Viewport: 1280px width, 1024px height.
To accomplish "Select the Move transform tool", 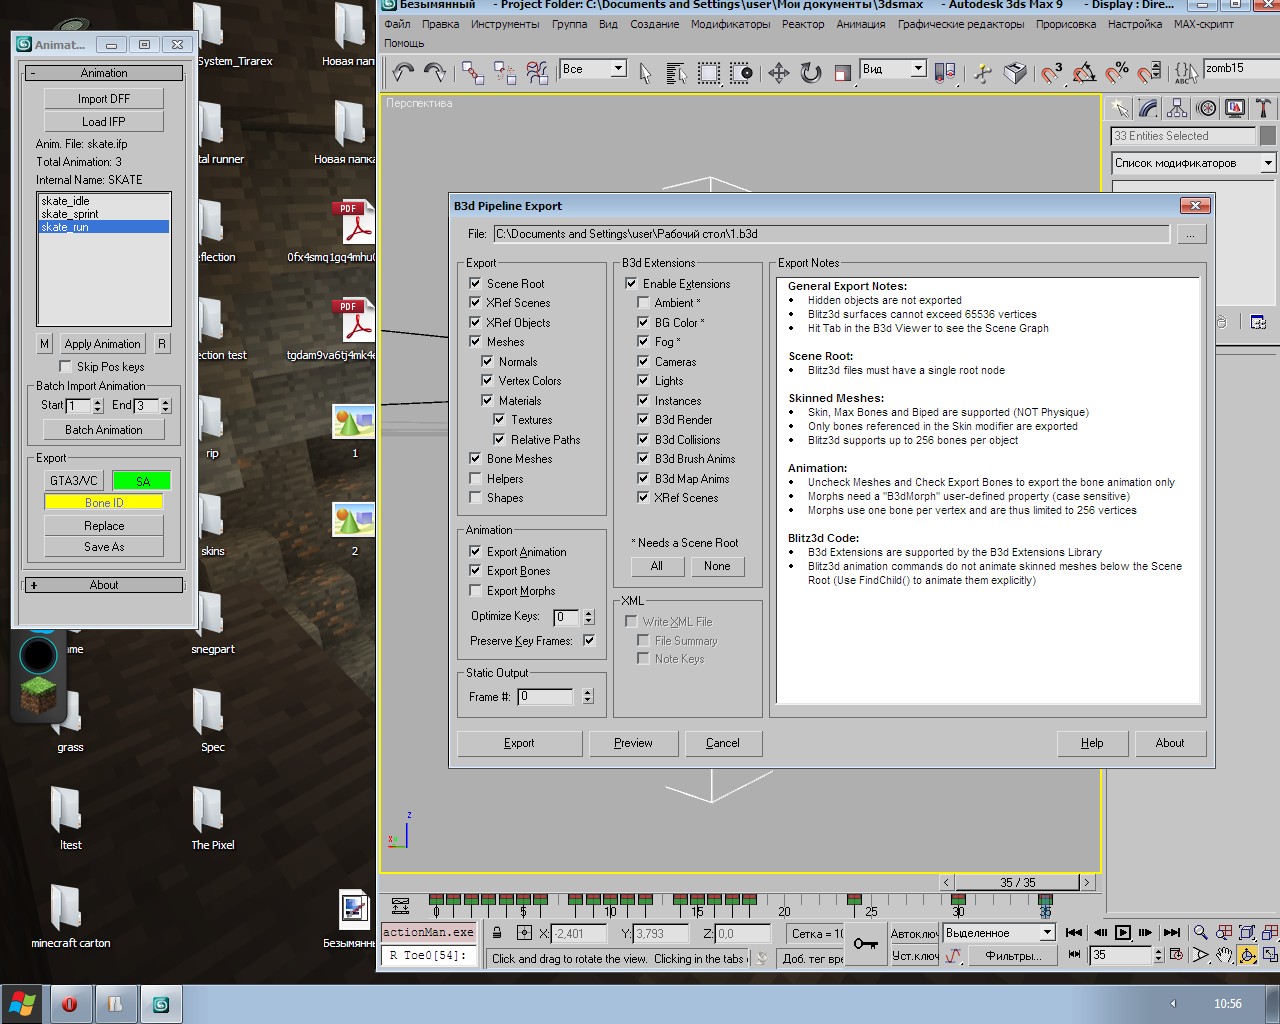I will 778,73.
